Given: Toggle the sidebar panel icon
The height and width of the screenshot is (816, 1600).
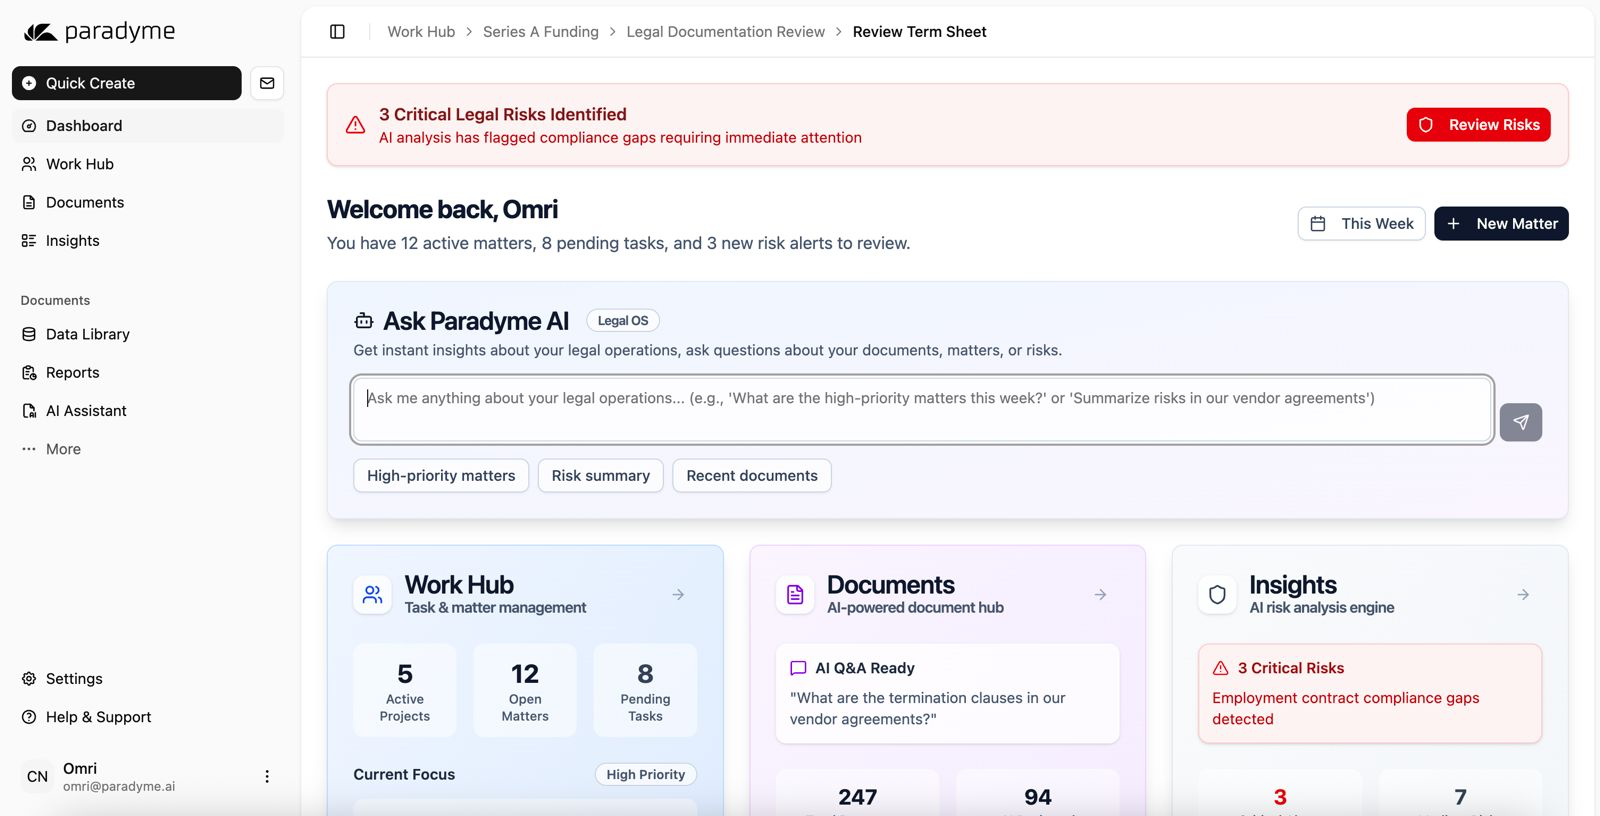Looking at the screenshot, I should tap(337, 32).
